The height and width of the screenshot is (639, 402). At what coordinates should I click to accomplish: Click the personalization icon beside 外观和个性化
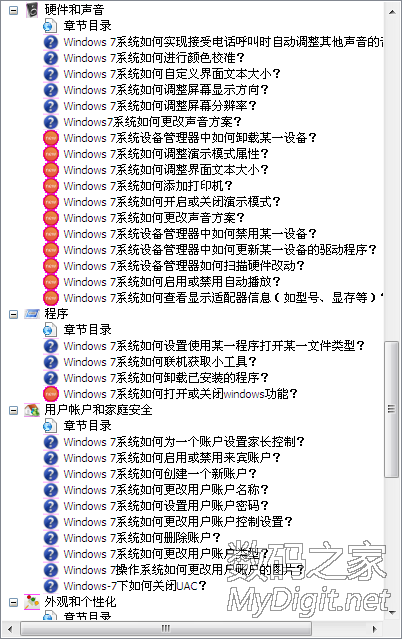tap(32, 602)
